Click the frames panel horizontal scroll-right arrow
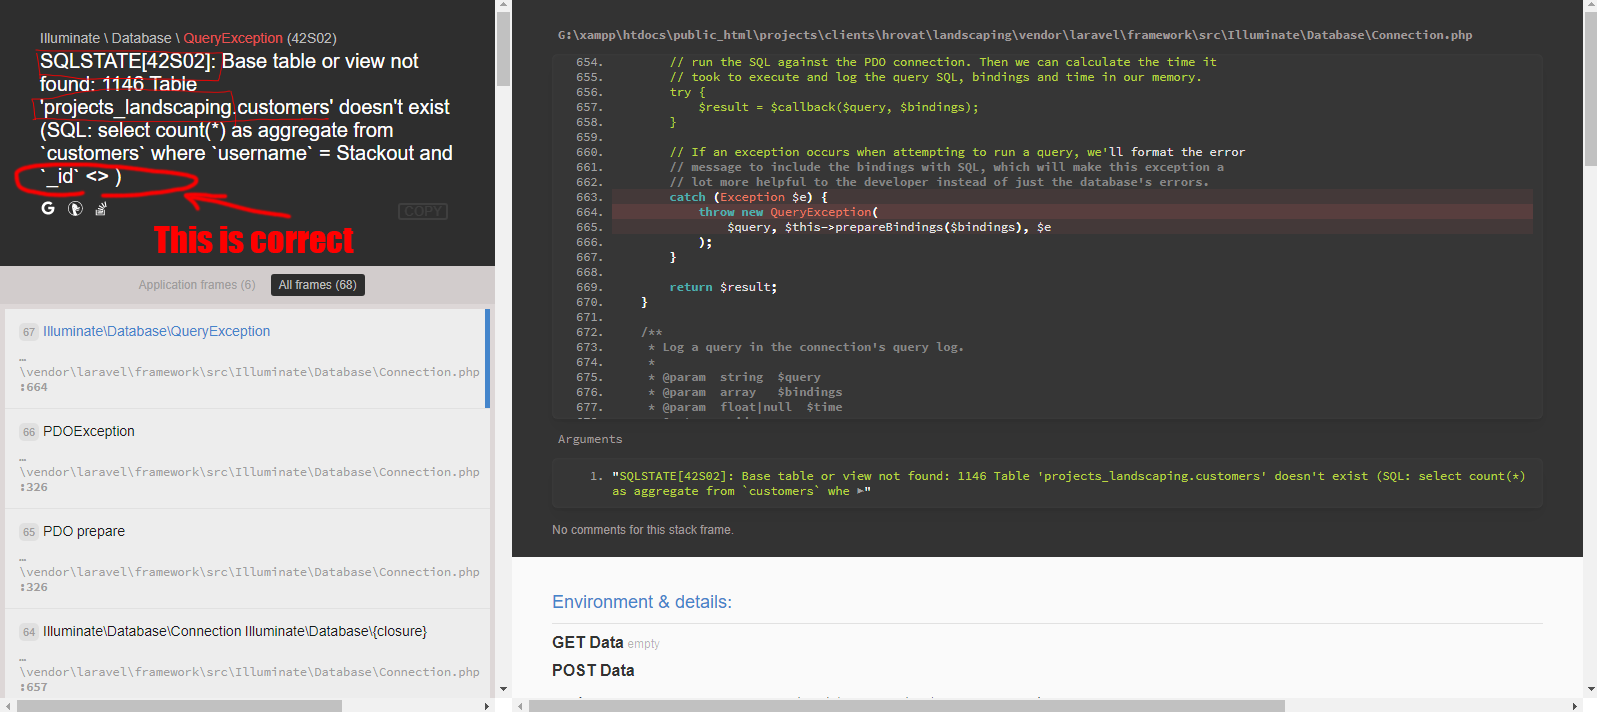The width and height of the screenshot is (1597, 712). 487,705
